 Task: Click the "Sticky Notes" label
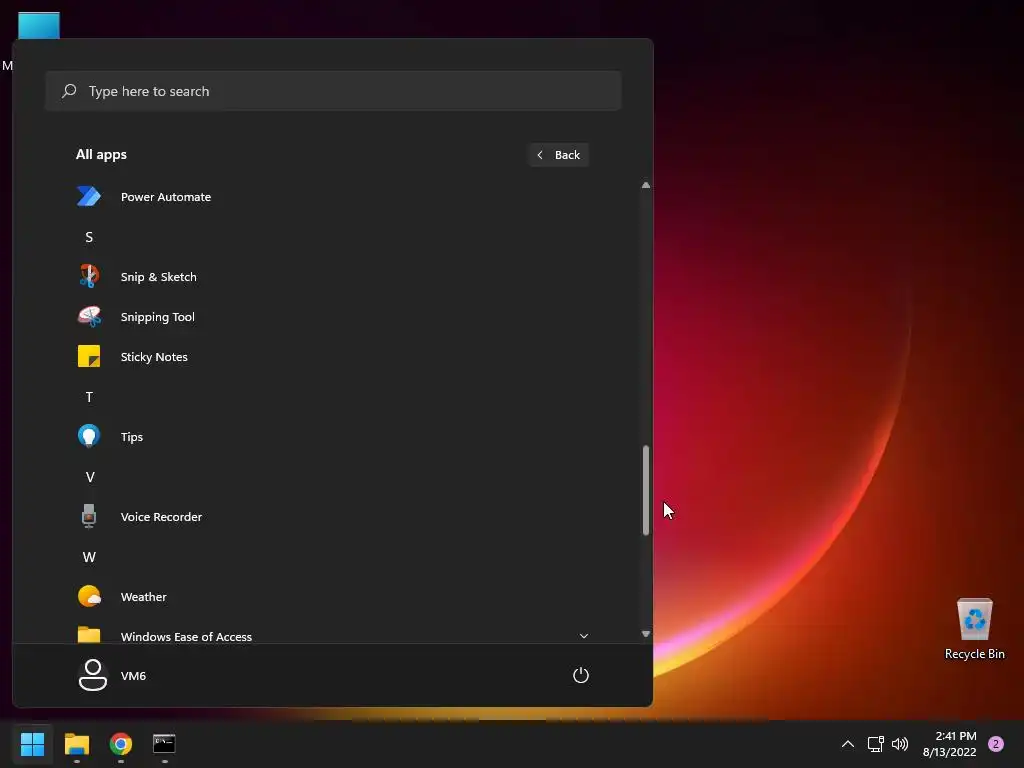click(x=154, y=357)
